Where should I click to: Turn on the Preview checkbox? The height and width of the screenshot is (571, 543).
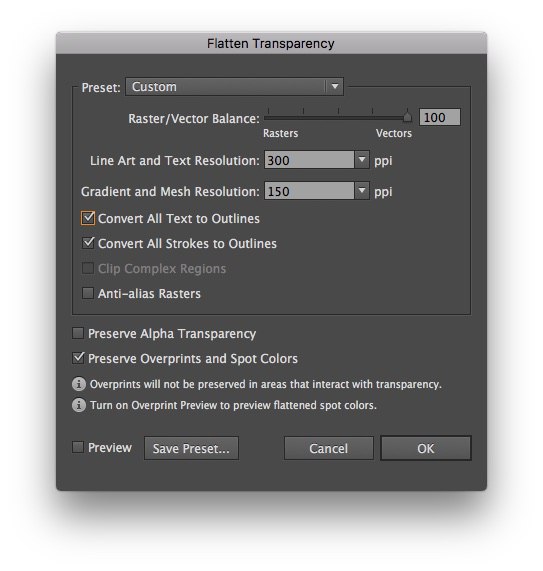pyautogui.click(x=78, y=447)
